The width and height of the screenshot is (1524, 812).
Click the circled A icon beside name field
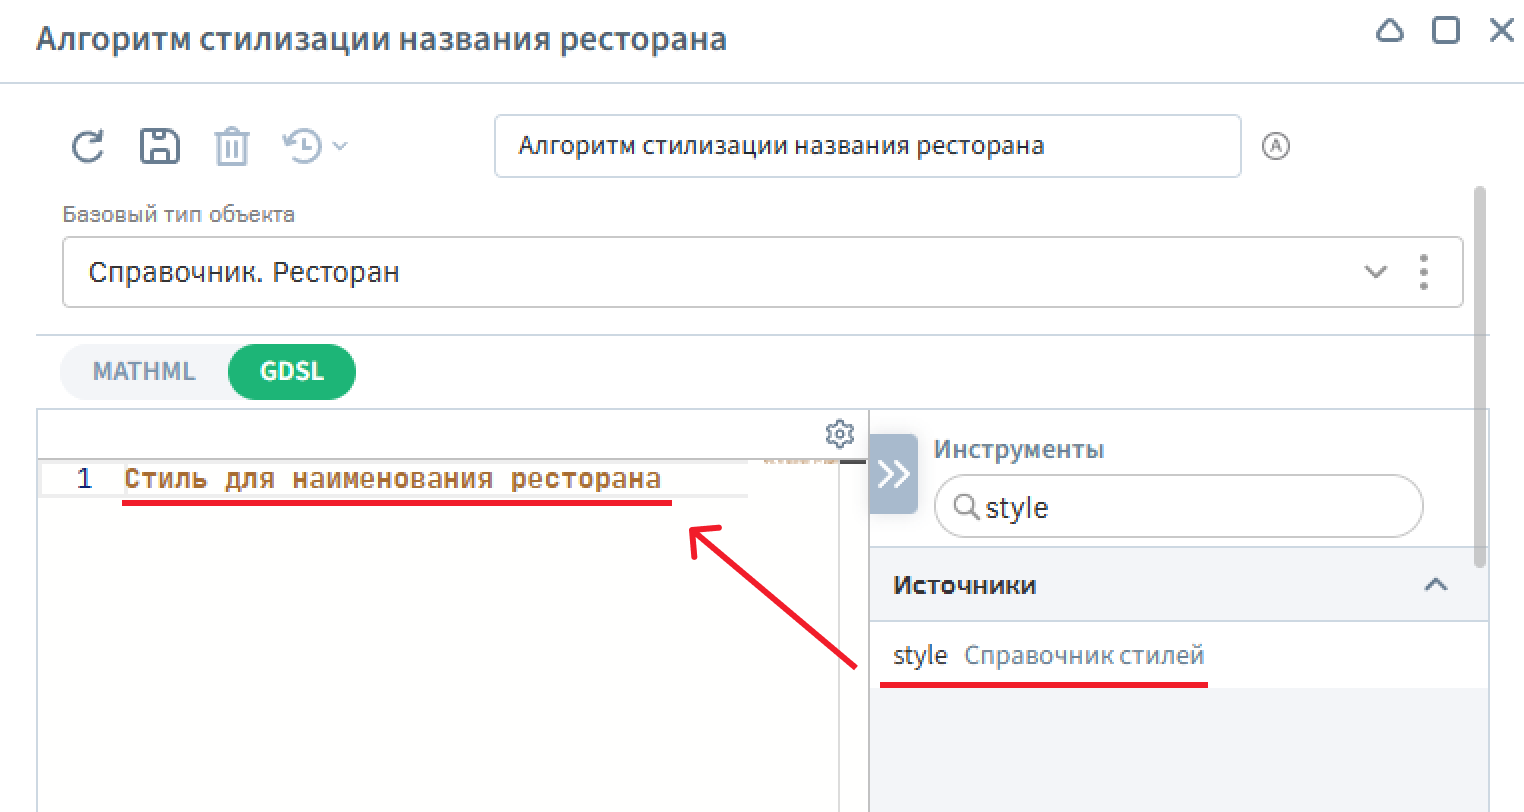1275,146
